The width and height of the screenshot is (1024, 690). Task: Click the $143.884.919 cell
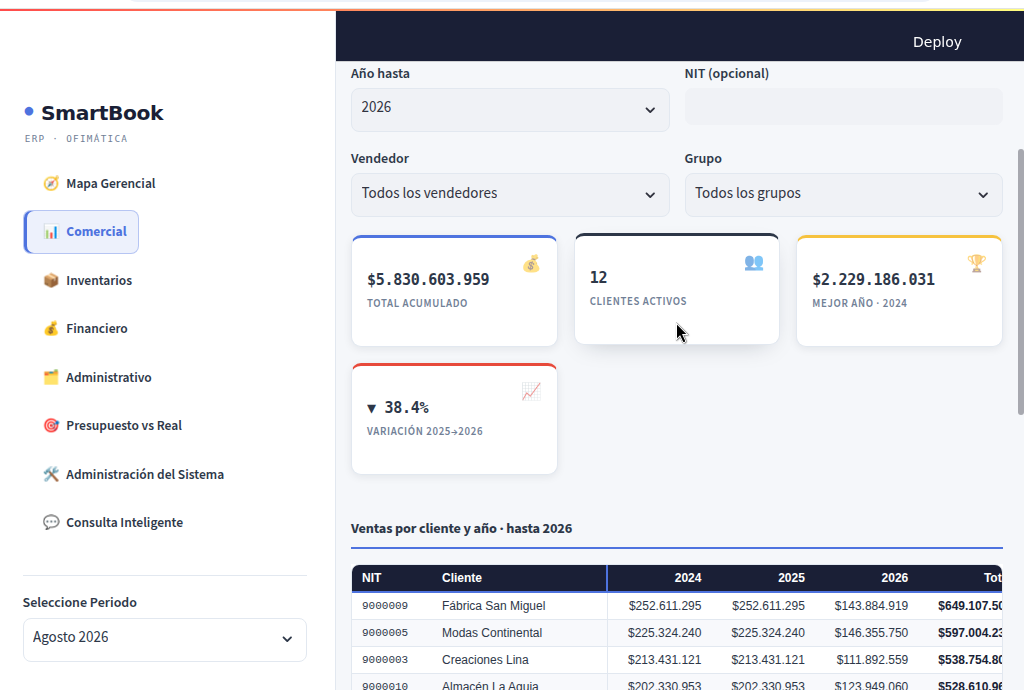pos(871,606)
